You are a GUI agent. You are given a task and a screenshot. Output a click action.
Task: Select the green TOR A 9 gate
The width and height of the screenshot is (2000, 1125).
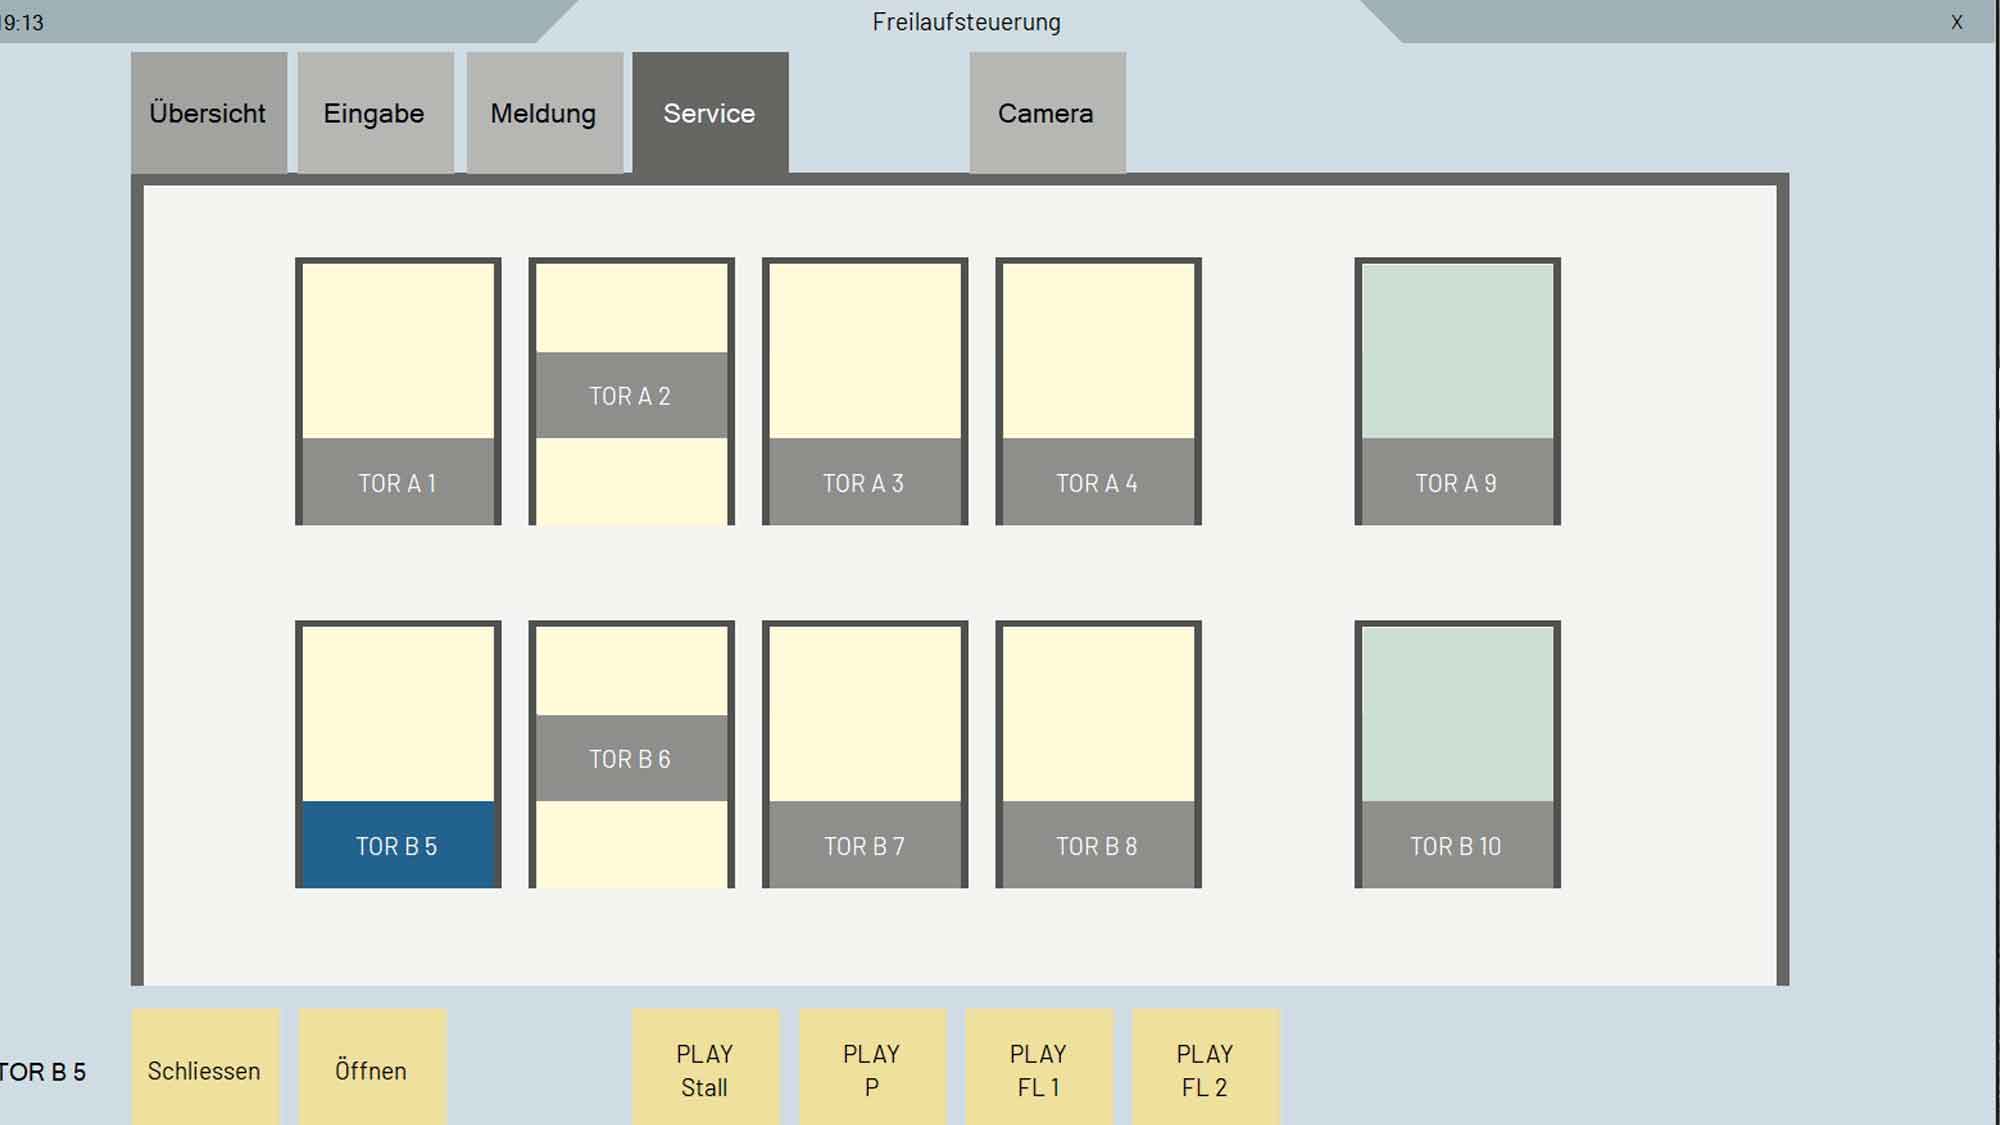point(1457,392)
